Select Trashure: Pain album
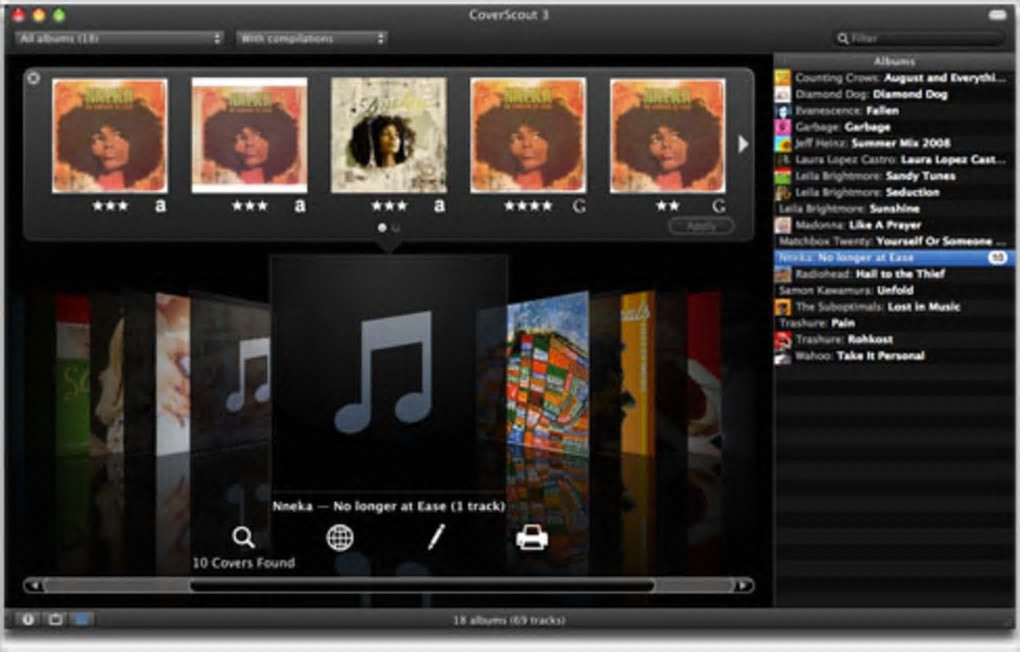The height and width of the screenshot is (652, 1020). point(894,323)
